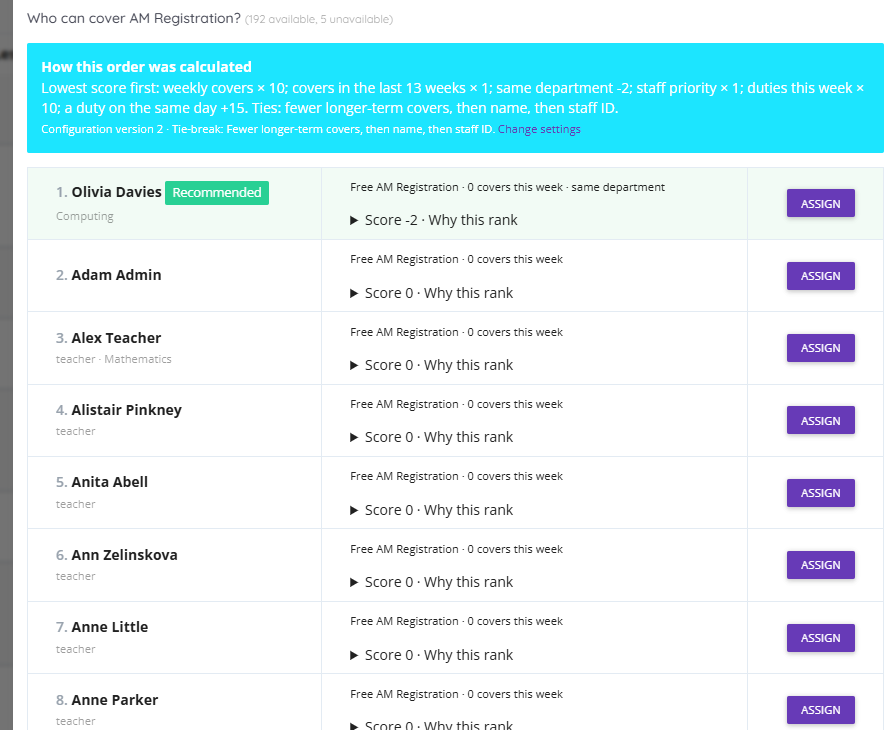Click the 'Configuration version 2' text
This screenshot has width=894, height=730.
pos(102,129)
